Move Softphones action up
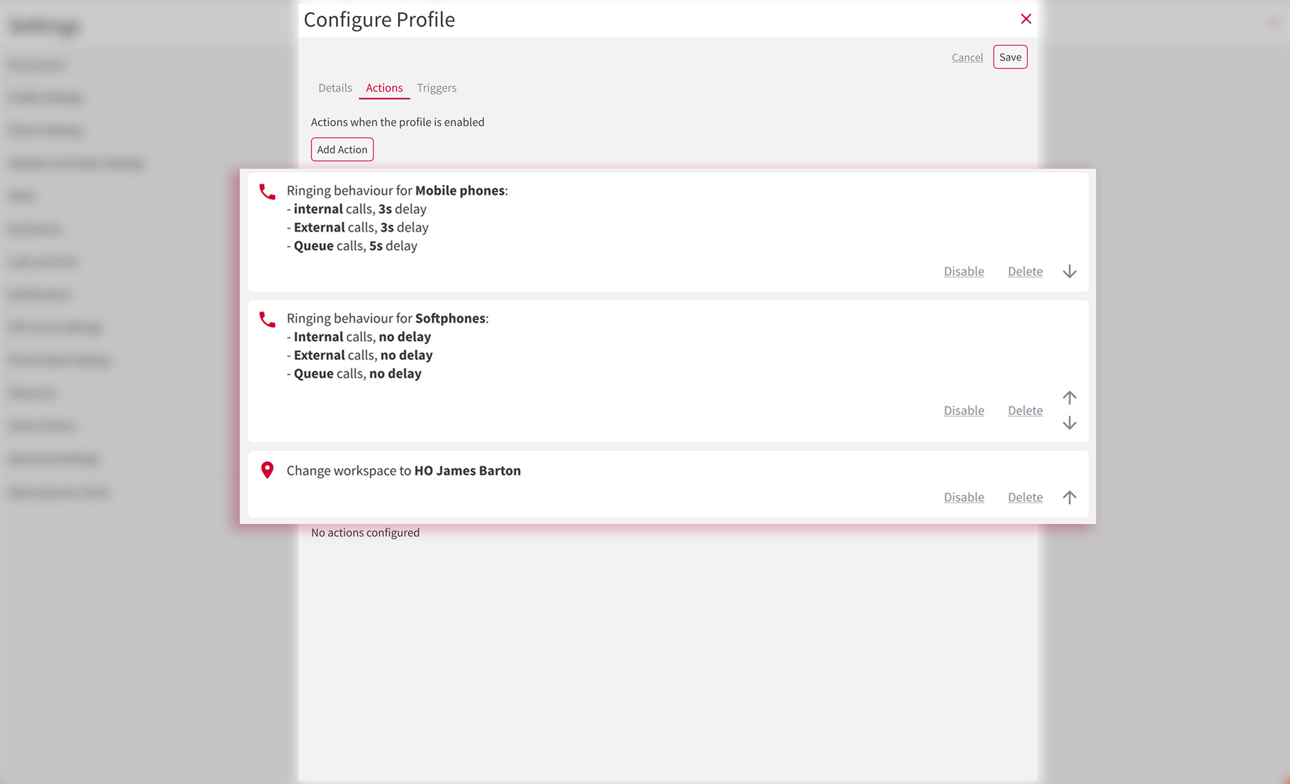 click(x=1069, y=397)
